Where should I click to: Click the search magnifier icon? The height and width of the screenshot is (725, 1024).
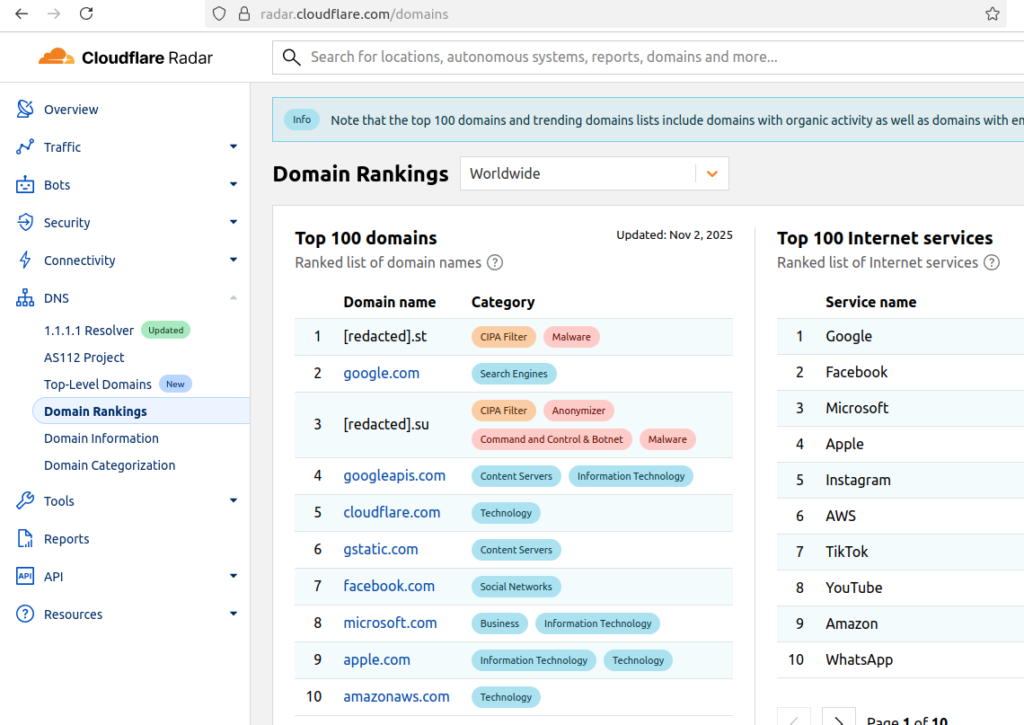point(291,57)
